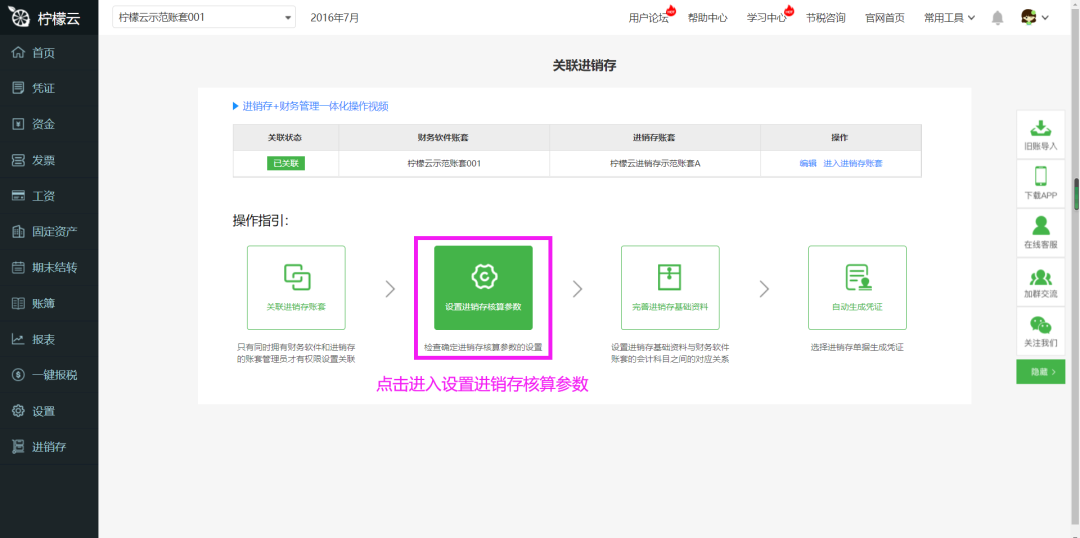
Task: Open the 凭证 voucher sidebar item
Action: coord(49,88)
